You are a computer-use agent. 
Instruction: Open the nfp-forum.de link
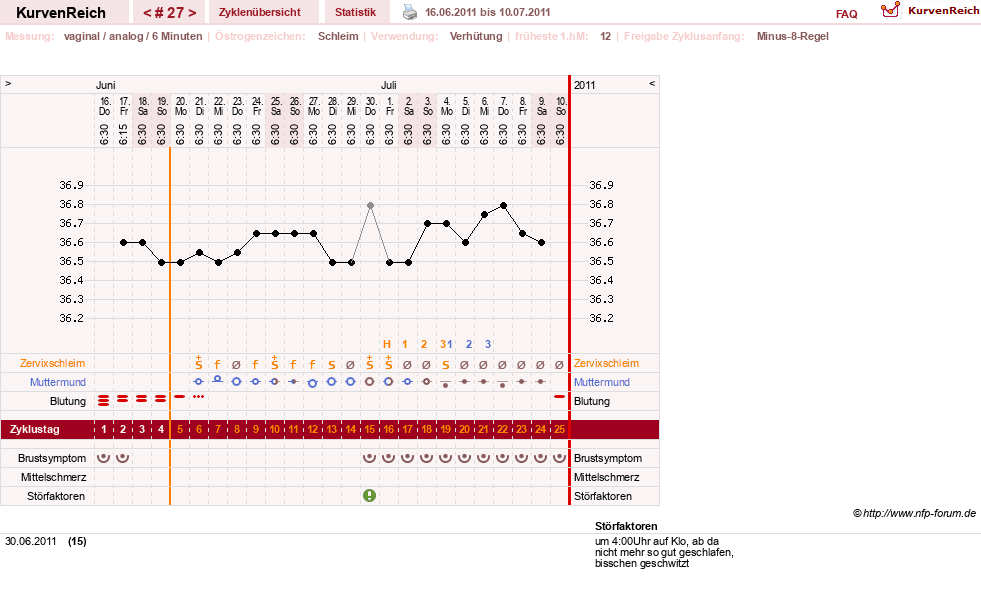pyautogui.click(x=919, y=513)
